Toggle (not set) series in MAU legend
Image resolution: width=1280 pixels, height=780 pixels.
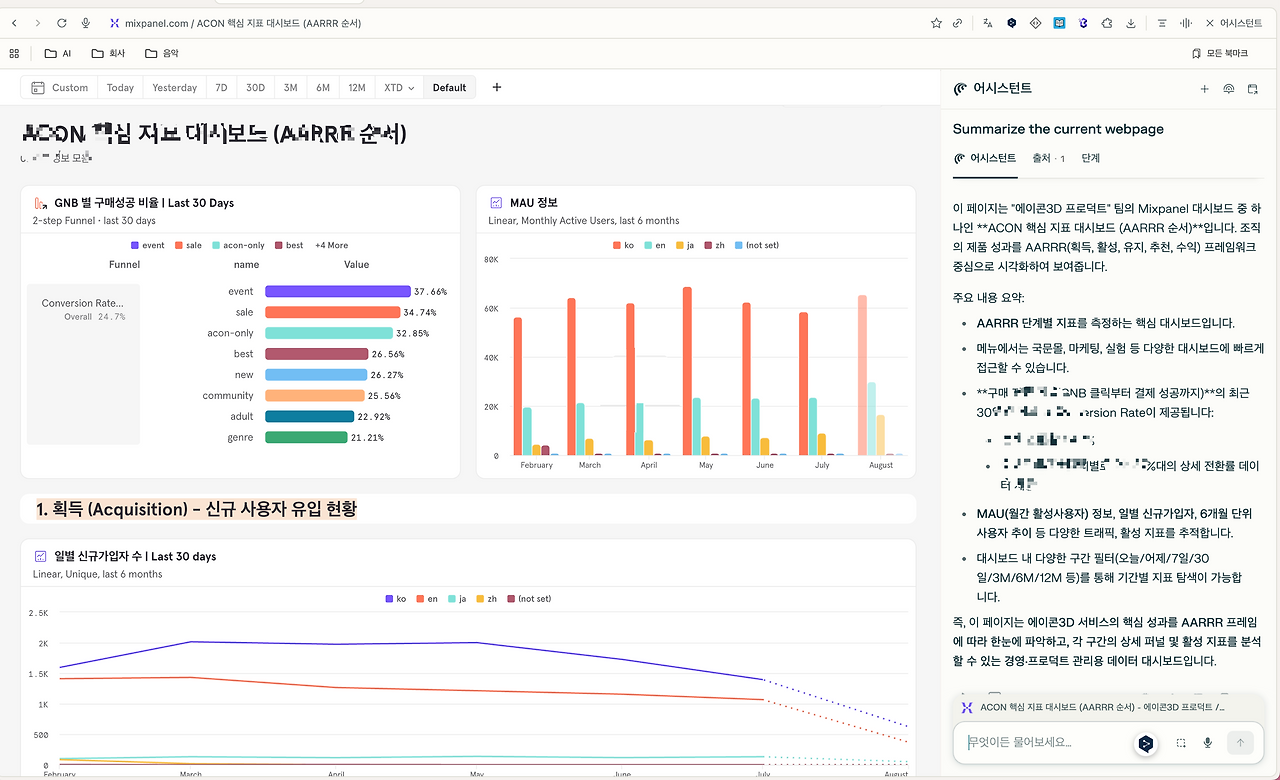757,245
